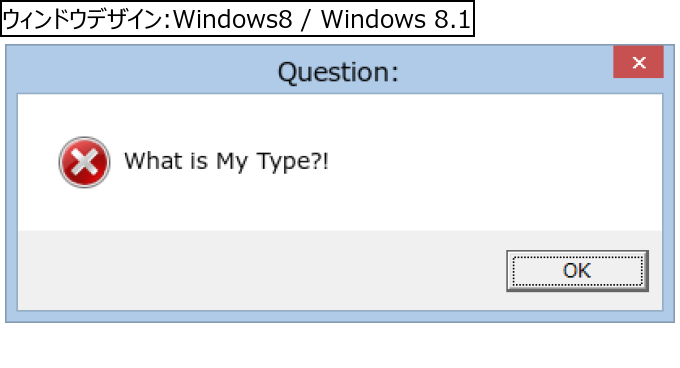
Task: Click the red error circle icon
Action: point(84,162)
